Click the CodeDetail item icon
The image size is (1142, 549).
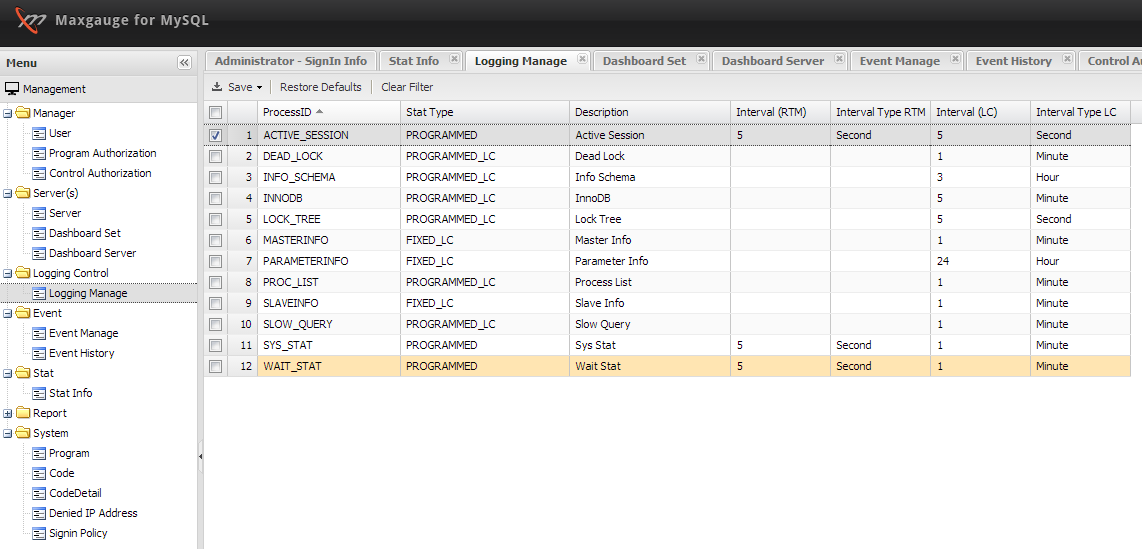[39, 493]
